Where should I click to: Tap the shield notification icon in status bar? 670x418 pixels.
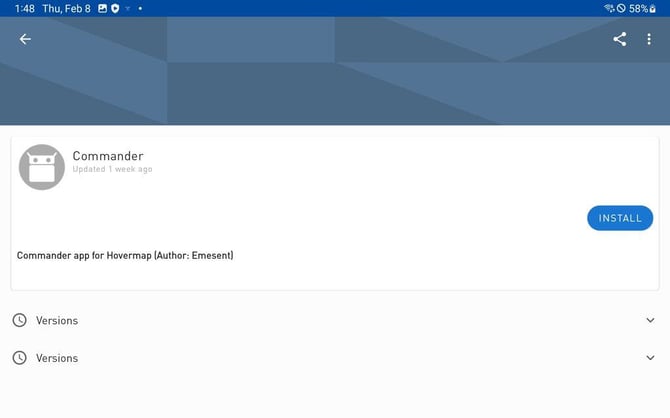[116, 8]
